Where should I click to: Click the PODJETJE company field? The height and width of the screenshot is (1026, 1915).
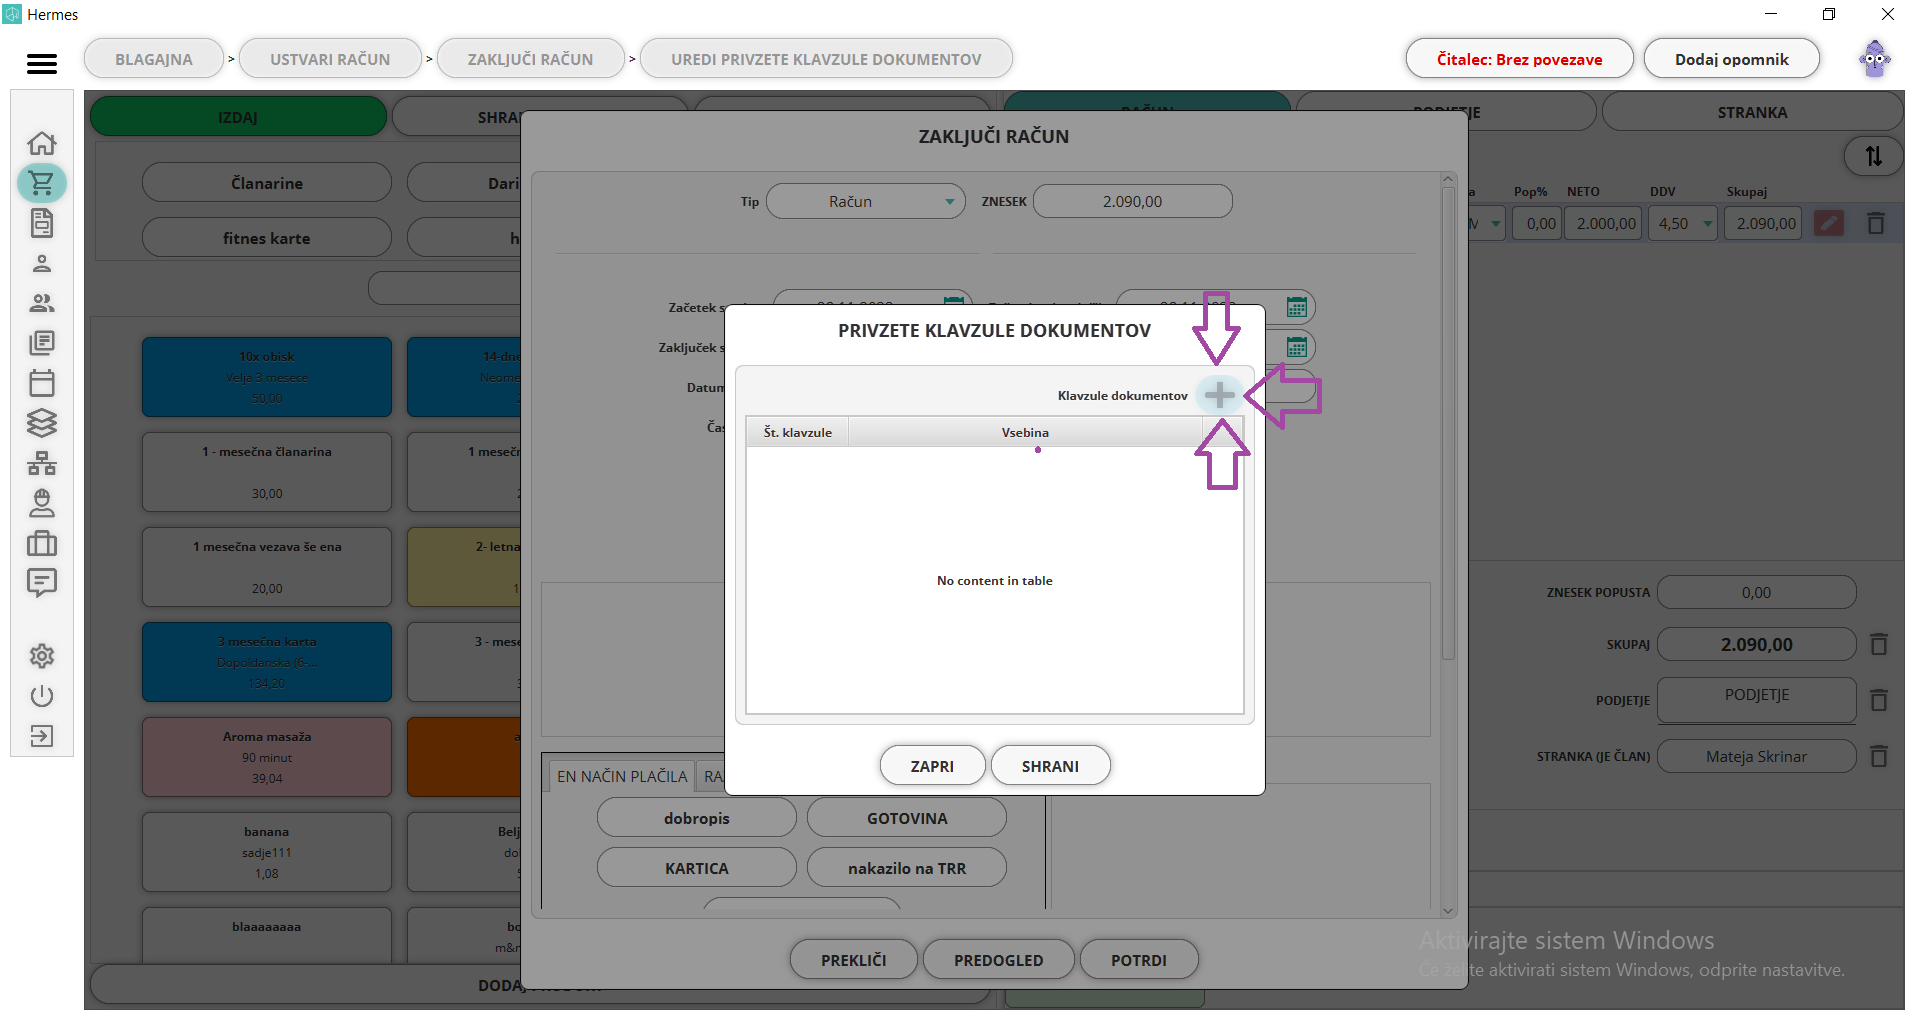(x=1756, y=700)
